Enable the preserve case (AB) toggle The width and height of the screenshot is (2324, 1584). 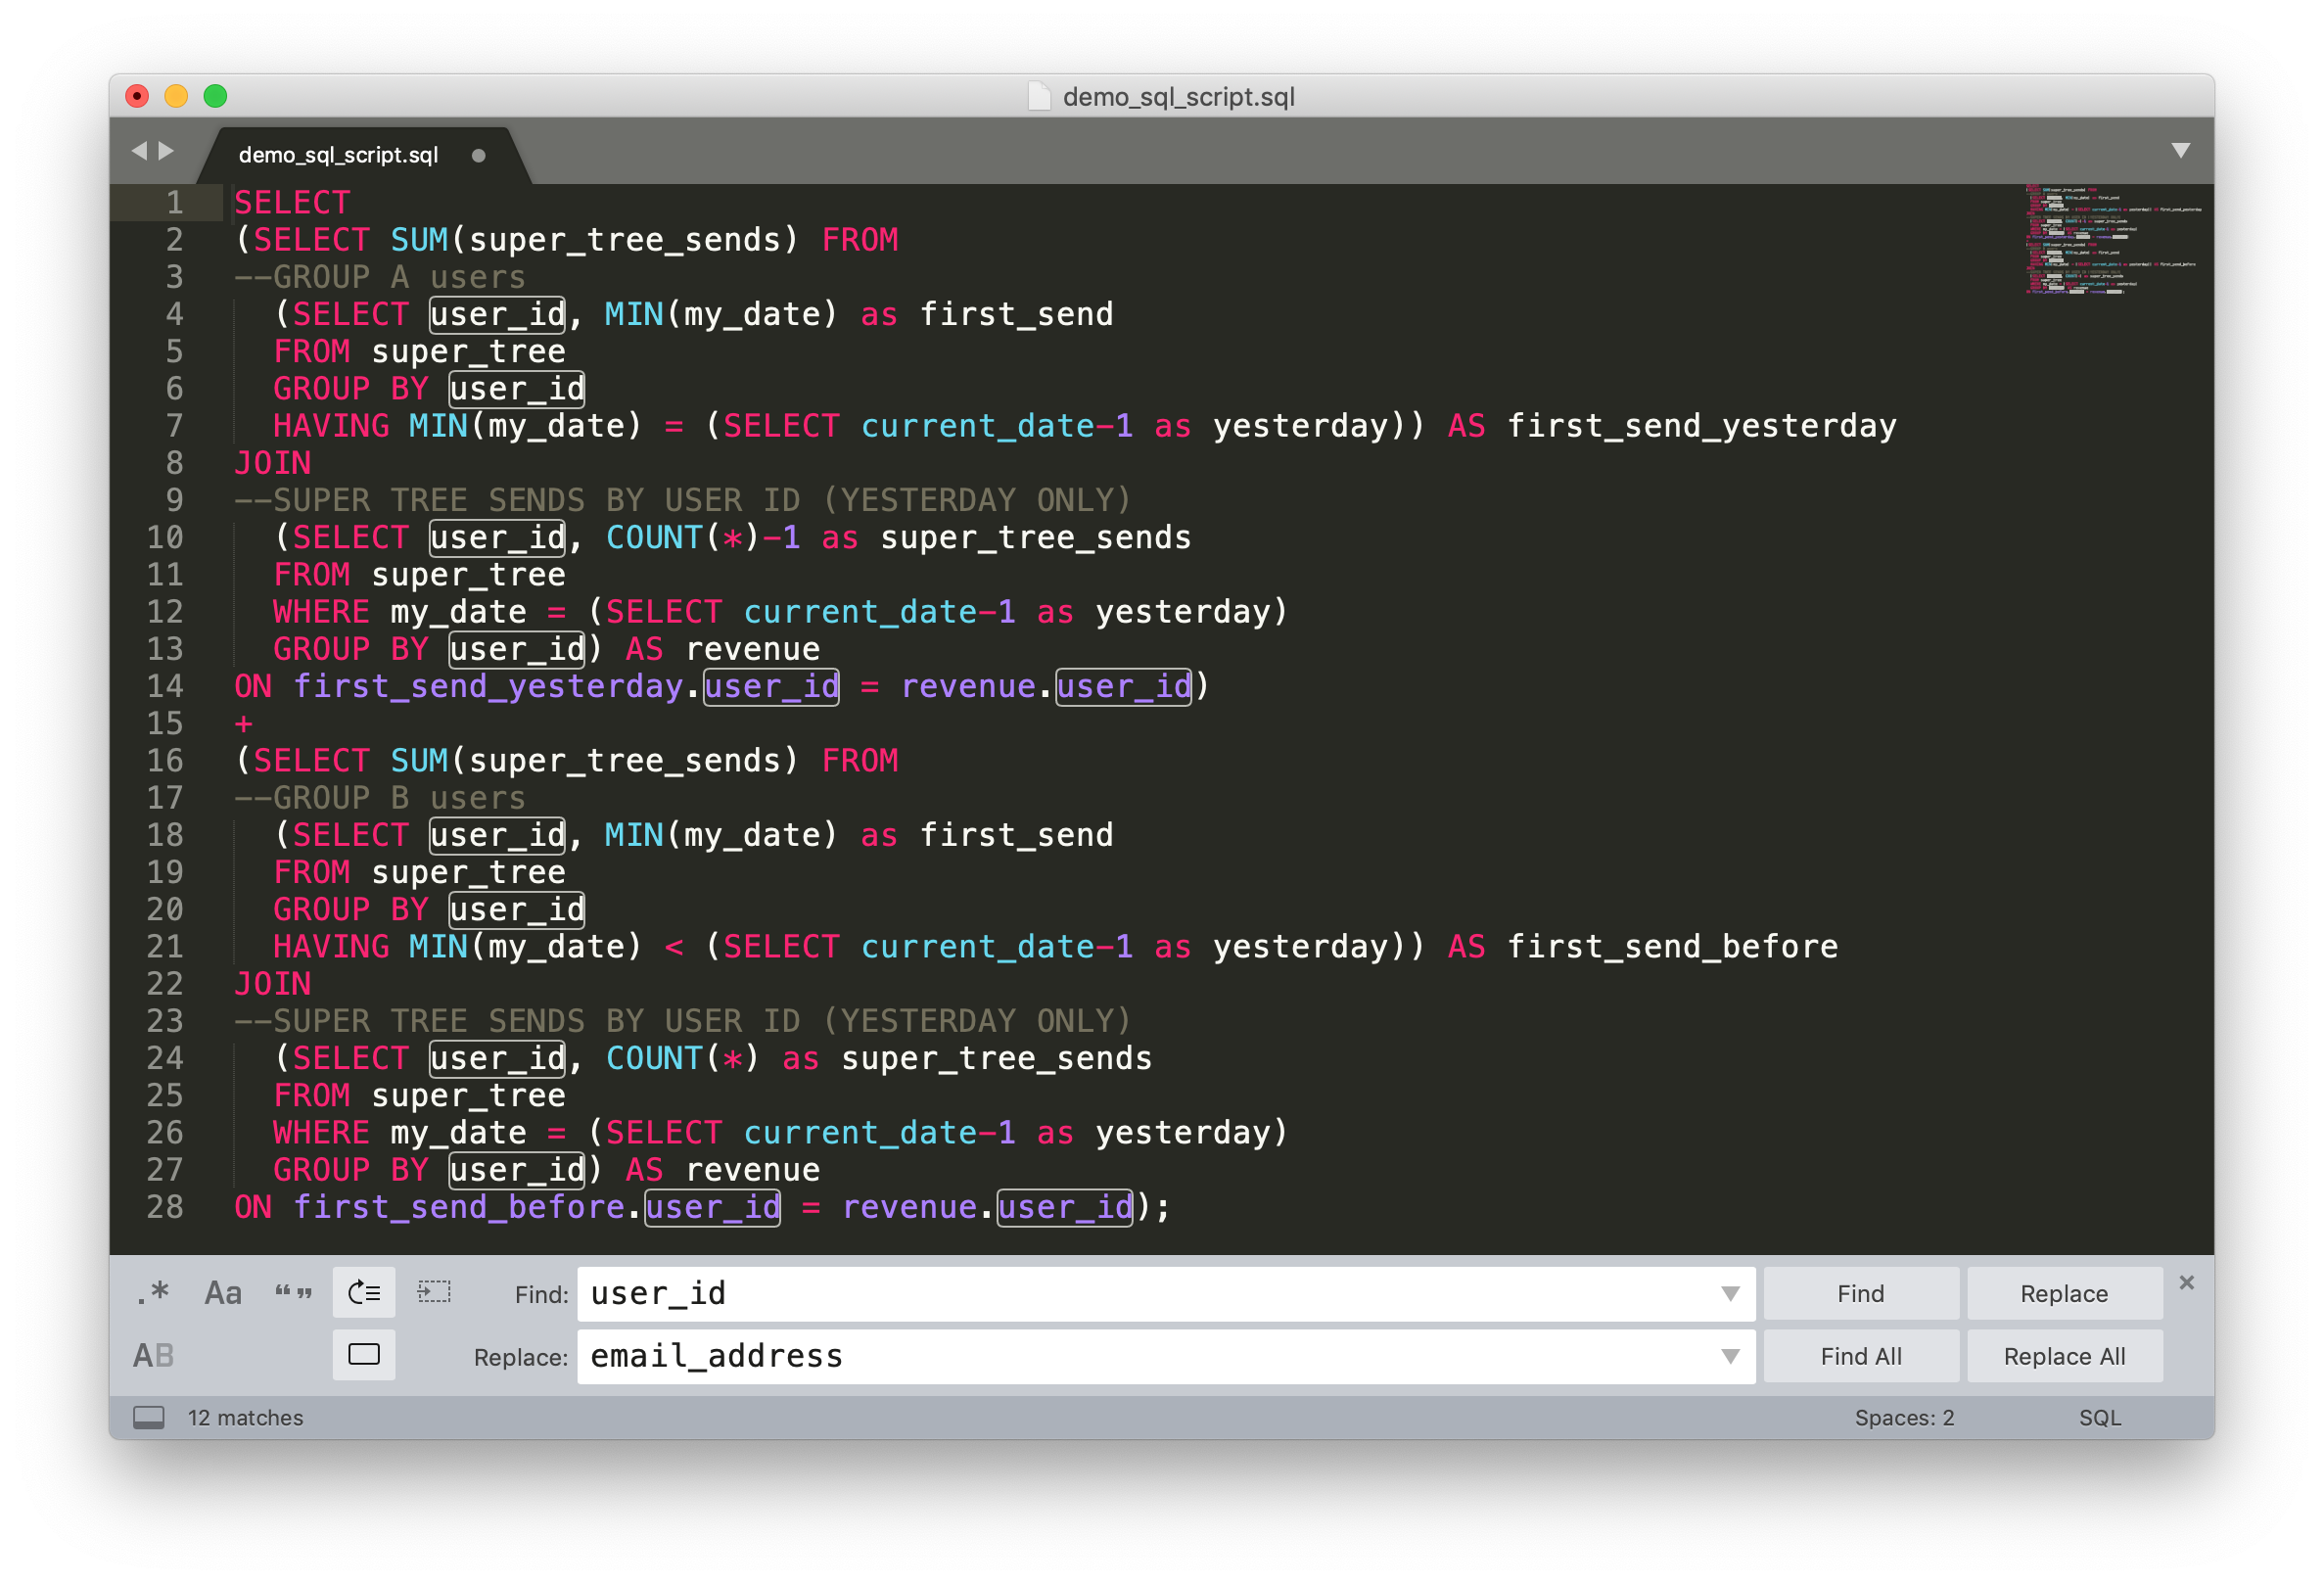152,1356
